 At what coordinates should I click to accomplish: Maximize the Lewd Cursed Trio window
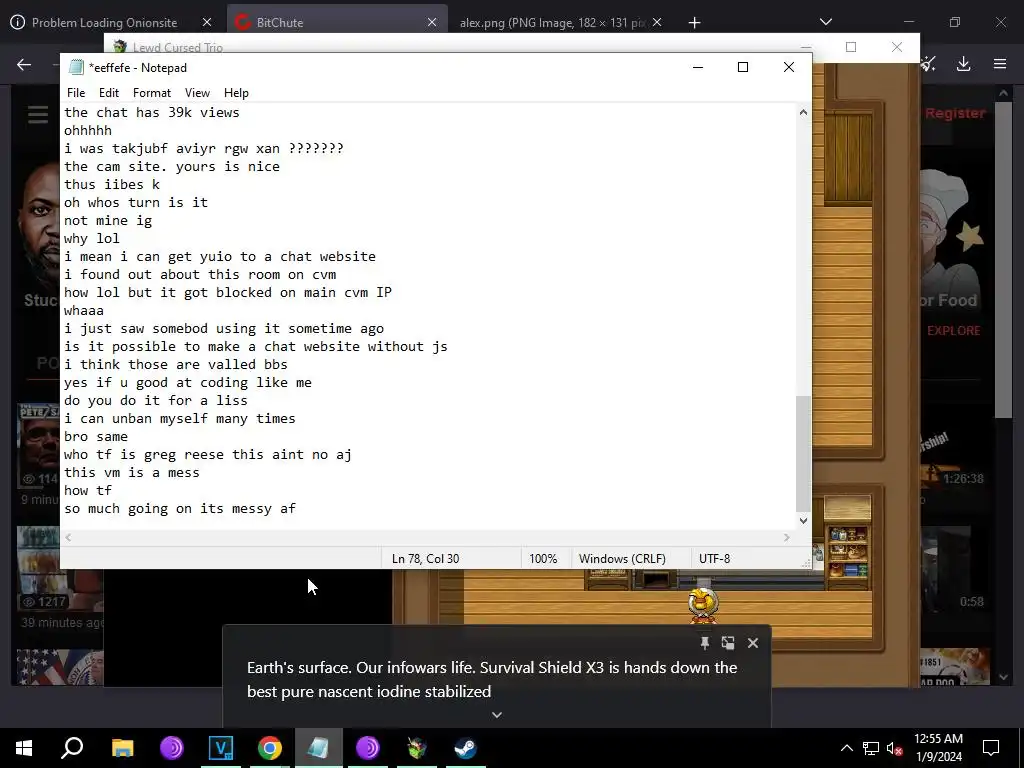[850, 47]
